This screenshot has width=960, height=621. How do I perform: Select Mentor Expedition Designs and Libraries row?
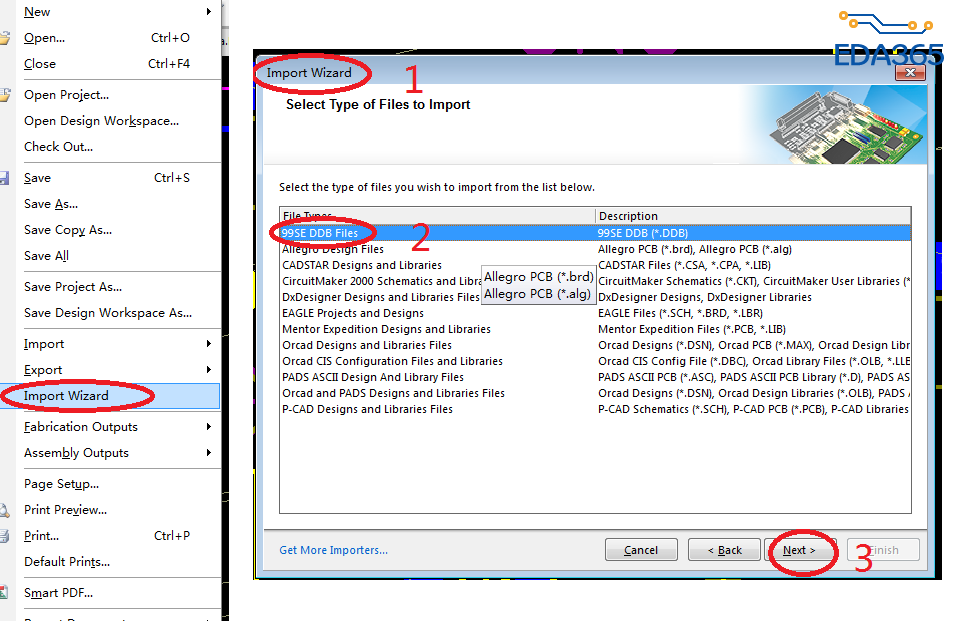[595, 329]
